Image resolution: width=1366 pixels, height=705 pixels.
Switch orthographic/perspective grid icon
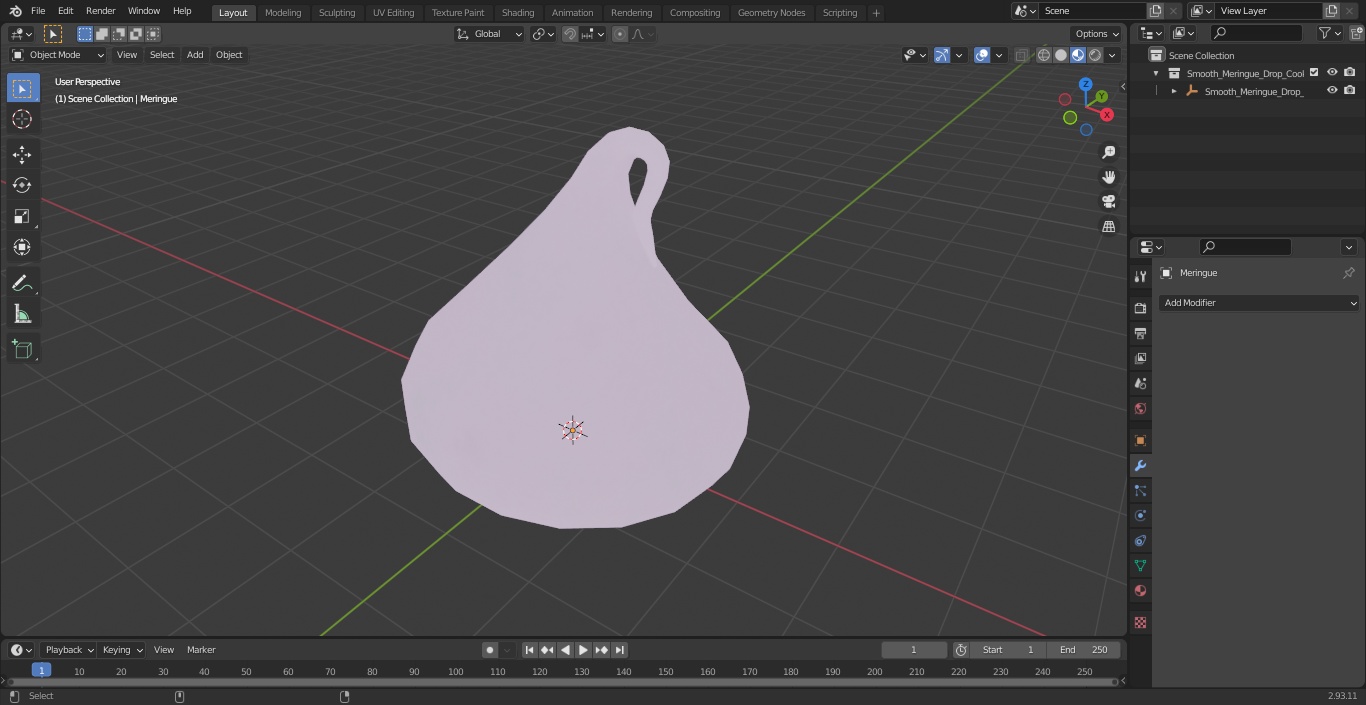[x=1108, y=227]
